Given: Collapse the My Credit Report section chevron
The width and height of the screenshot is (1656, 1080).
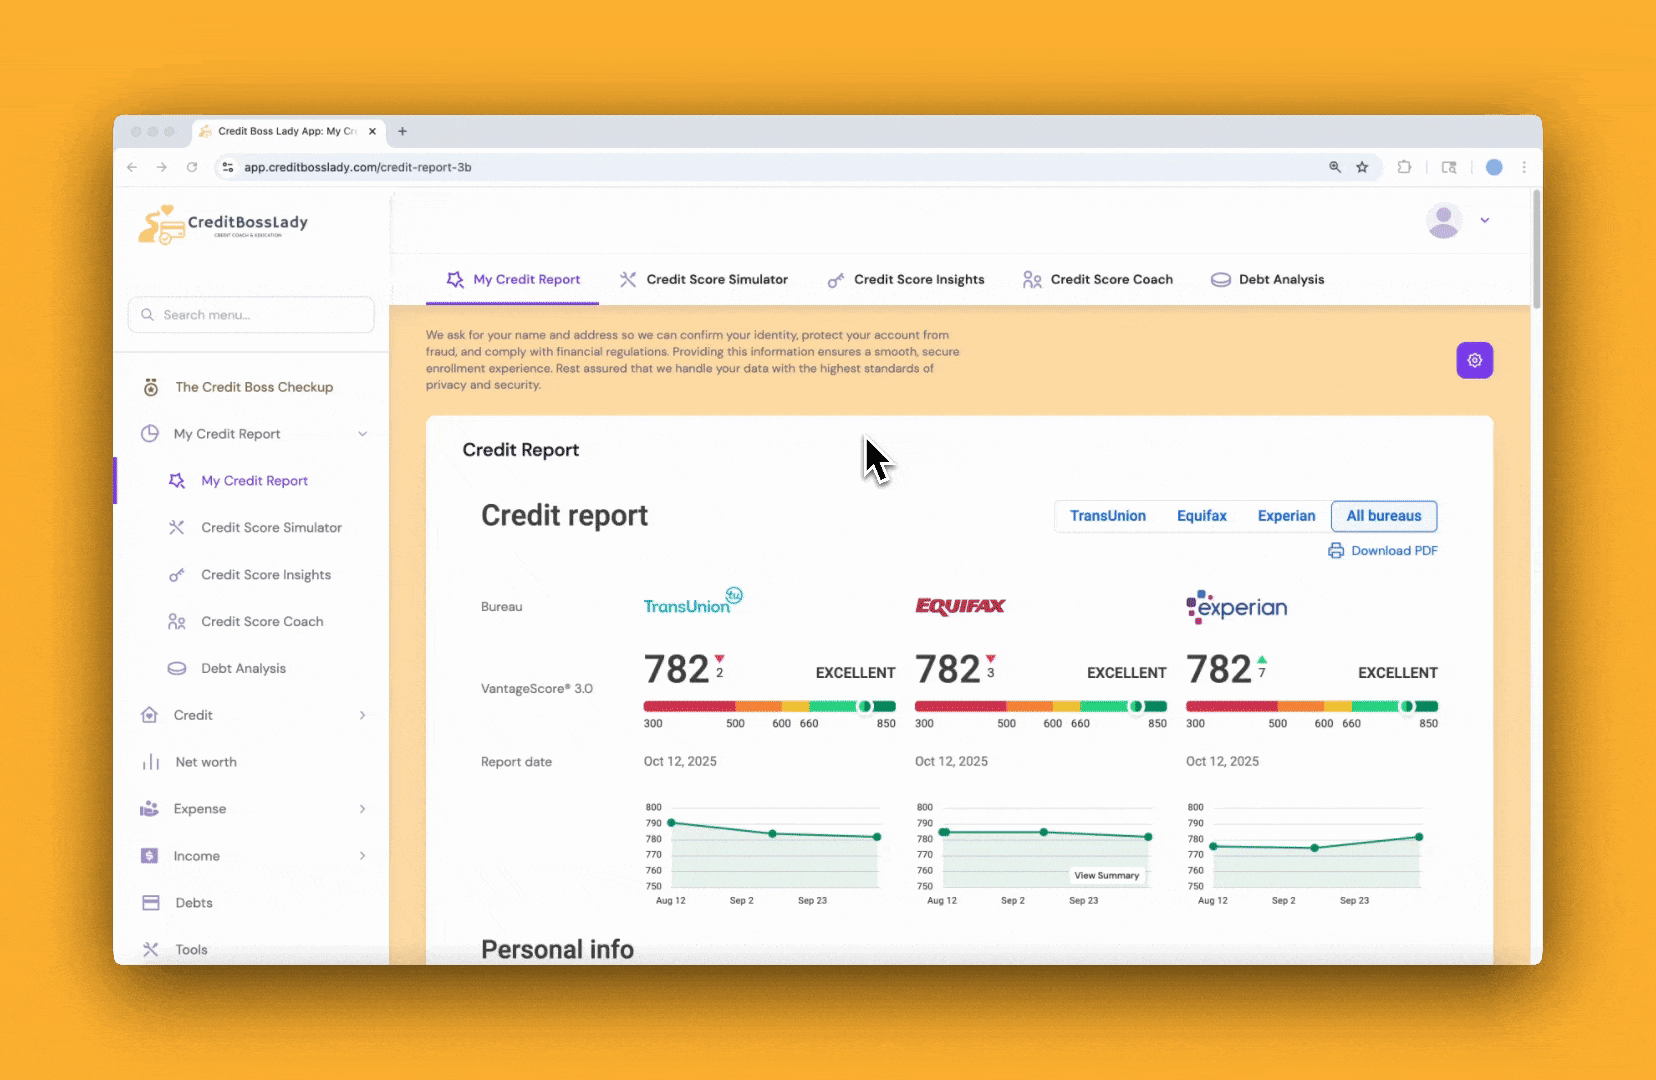Looking at the screenshot, I should pos(361,433).
